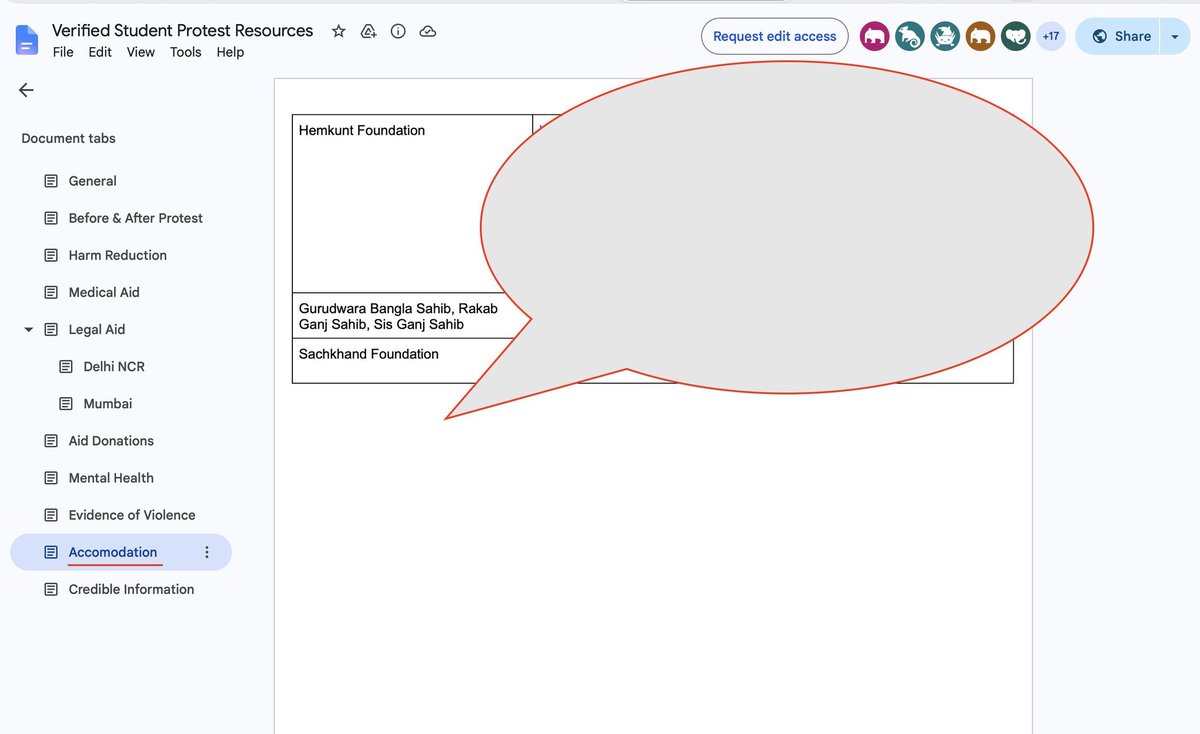Open the Evidence of Violence tab
Screen dimensions: 1200x734
(121, 515)
